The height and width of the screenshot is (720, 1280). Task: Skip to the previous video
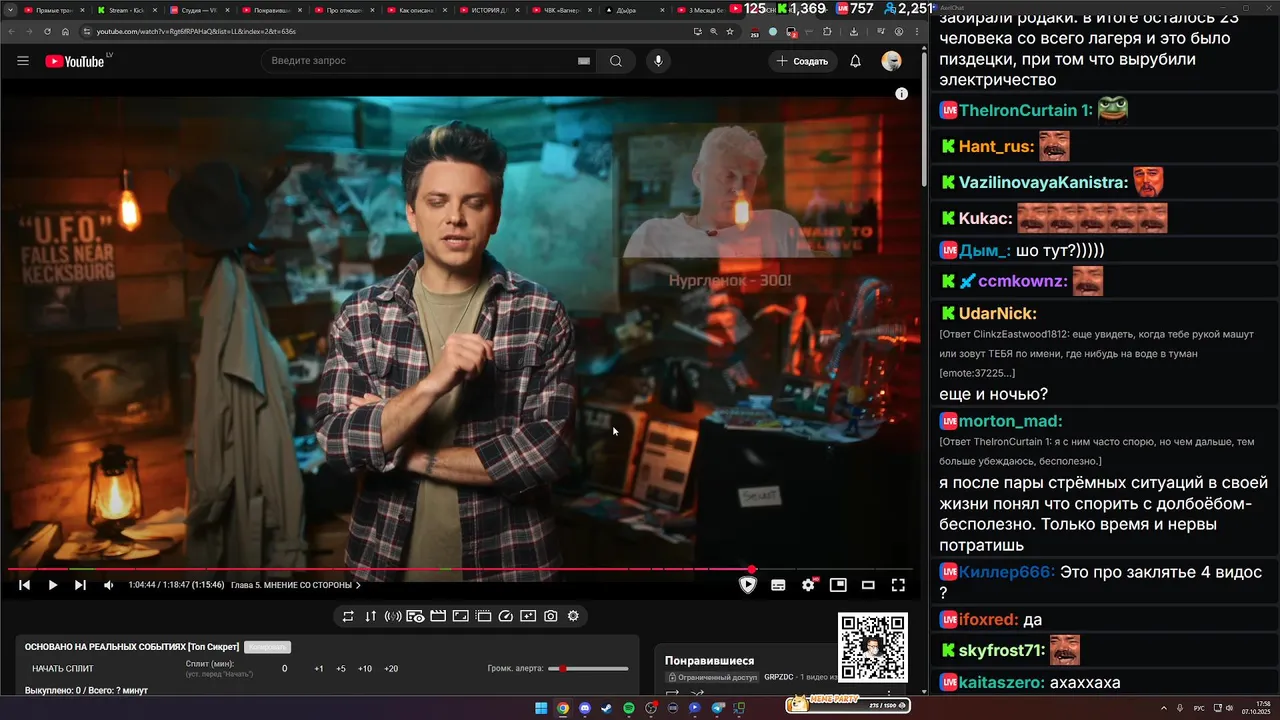(x=25, y=585)
